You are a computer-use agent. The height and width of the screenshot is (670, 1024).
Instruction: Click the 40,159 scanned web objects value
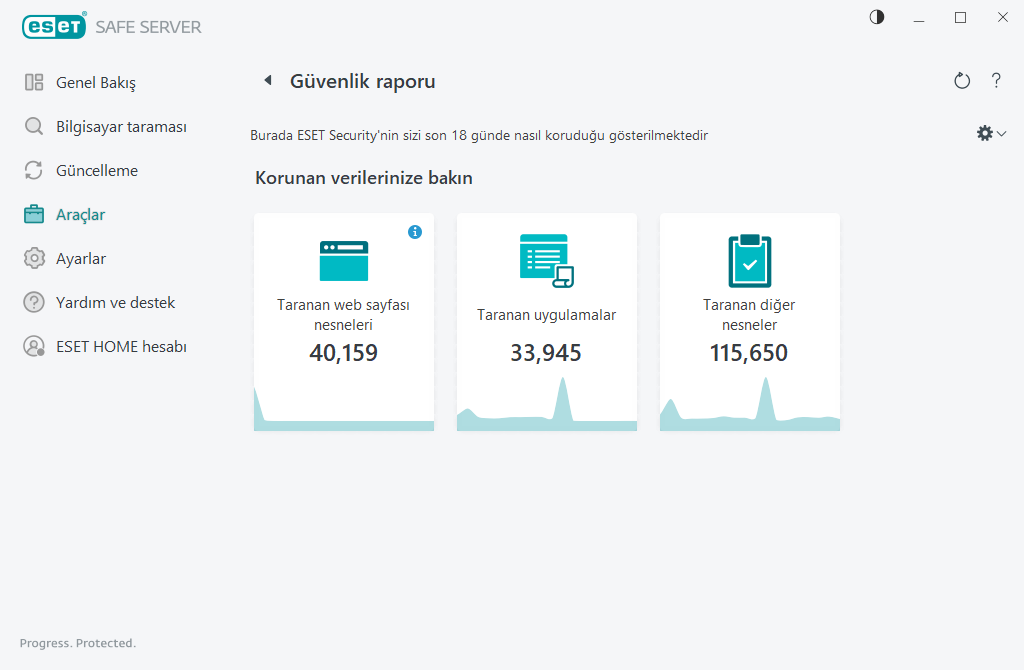[344, 353]
